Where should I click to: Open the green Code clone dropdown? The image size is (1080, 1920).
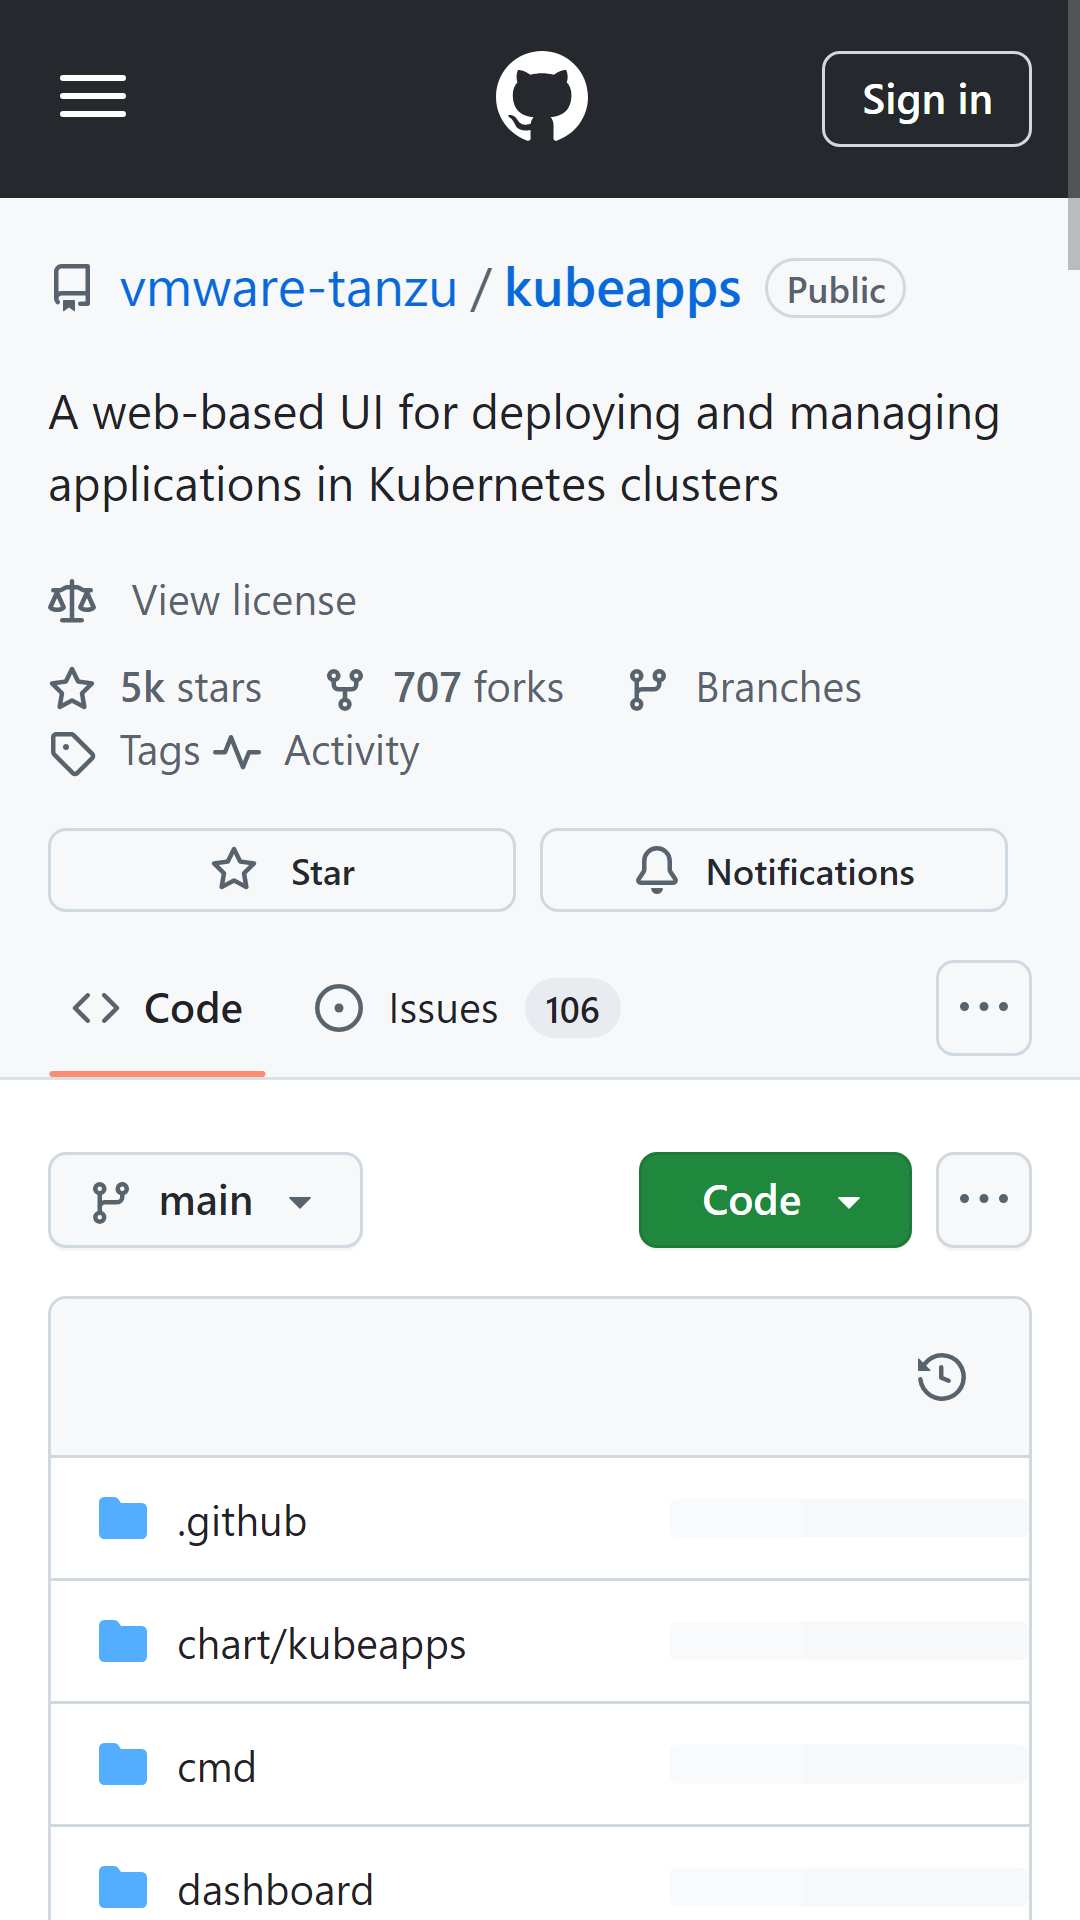[775, 1200]
